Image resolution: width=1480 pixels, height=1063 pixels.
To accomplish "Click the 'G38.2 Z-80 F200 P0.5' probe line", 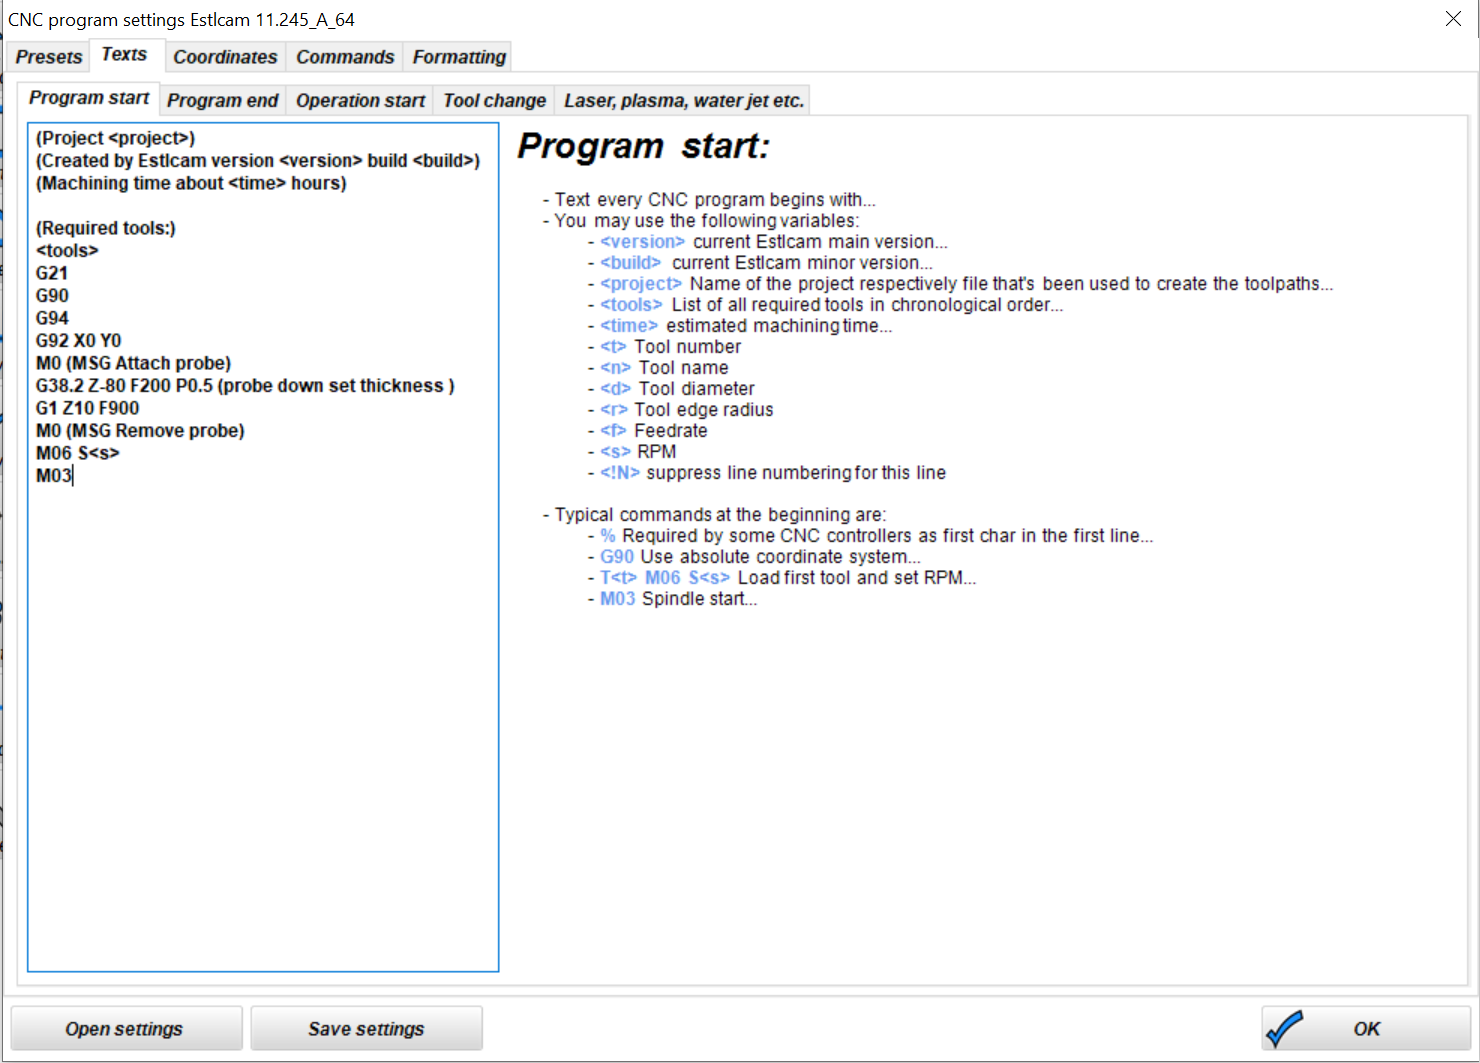I will click(245, 385).
